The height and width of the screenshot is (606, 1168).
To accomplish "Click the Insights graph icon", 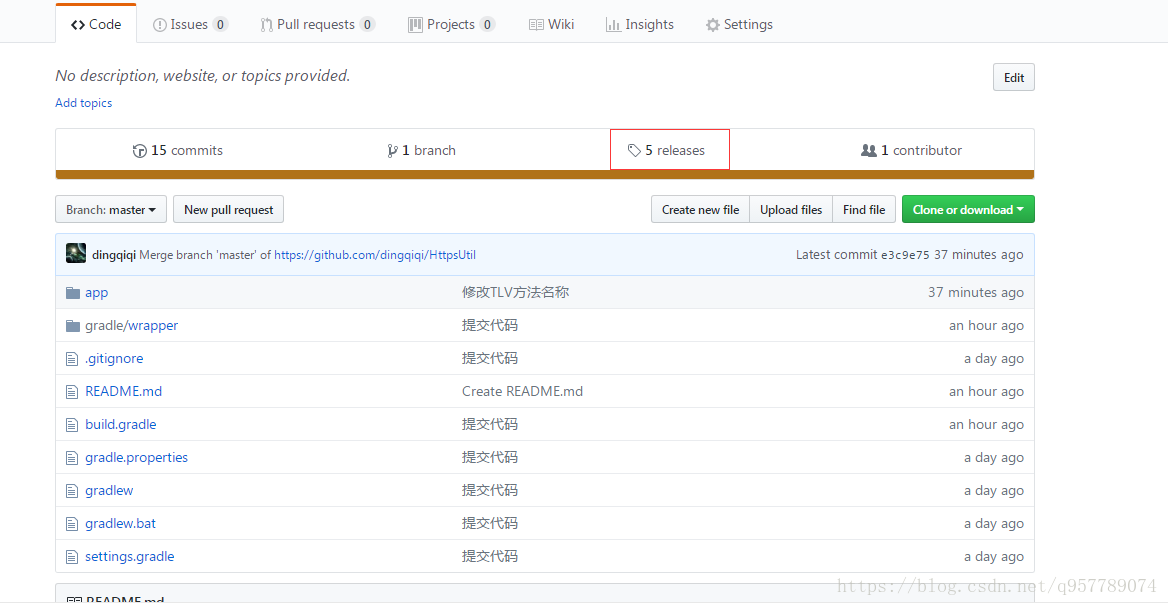I will (x=613, y=25).
